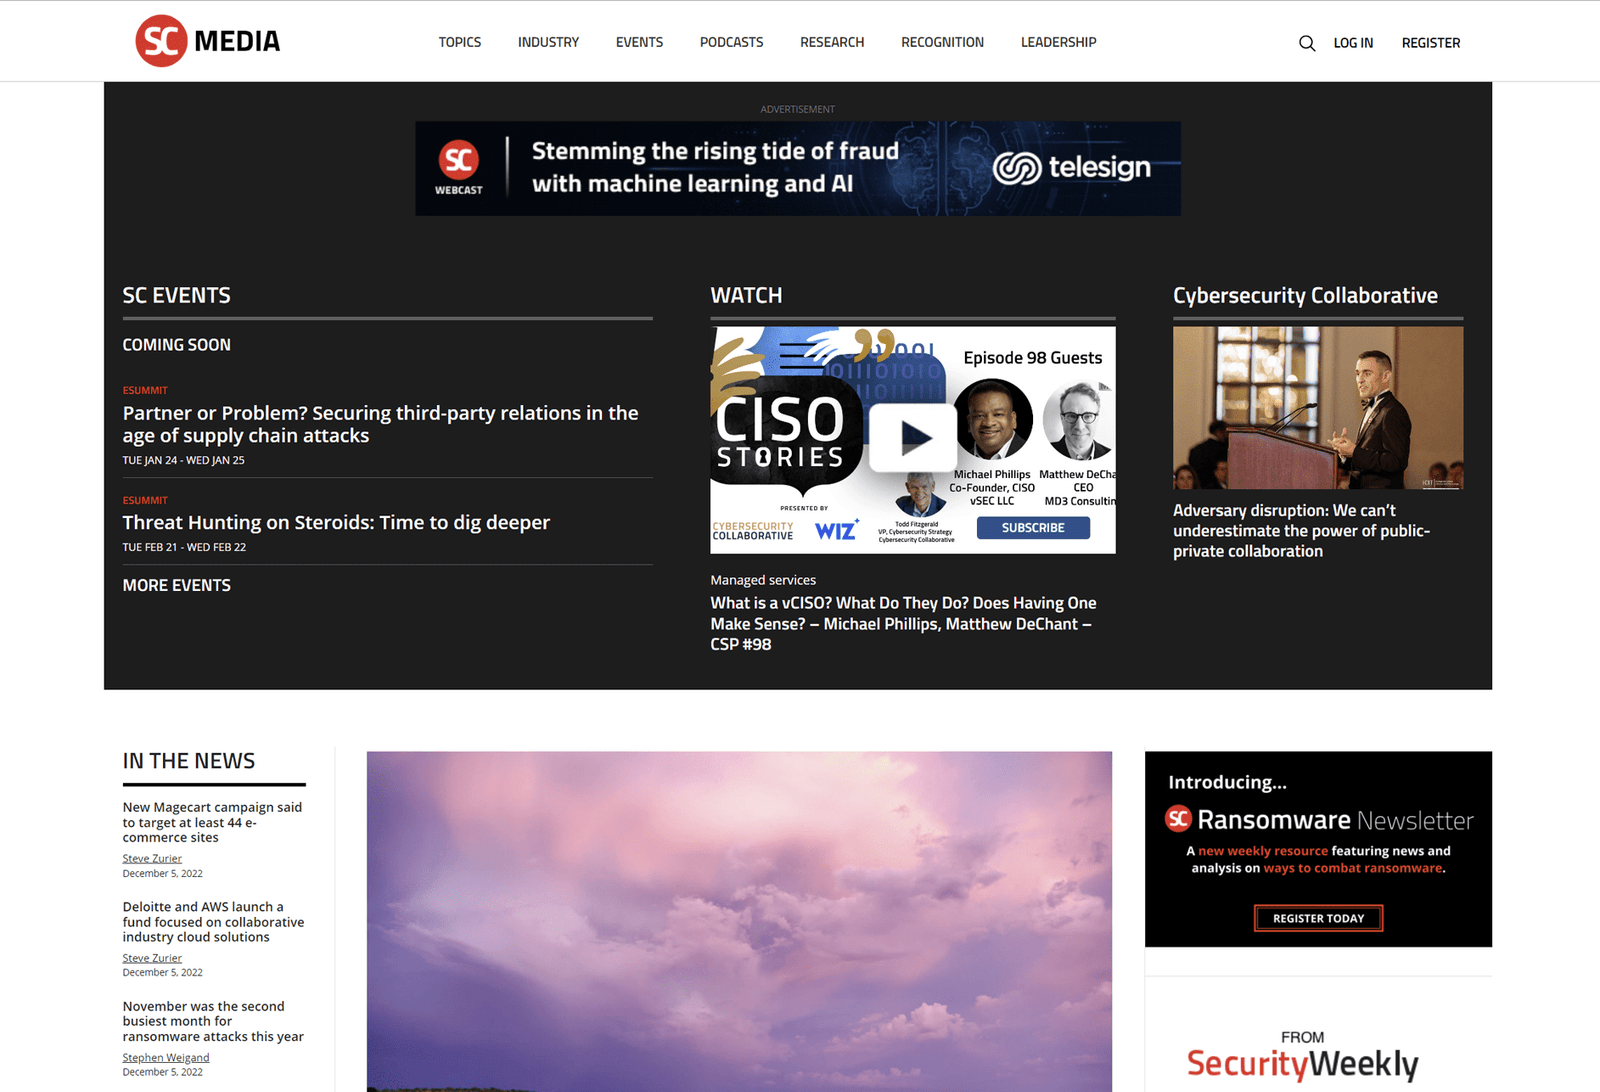Click the Stephen Weigand author link
1600x1092 pixels.
pos(166,1058)
